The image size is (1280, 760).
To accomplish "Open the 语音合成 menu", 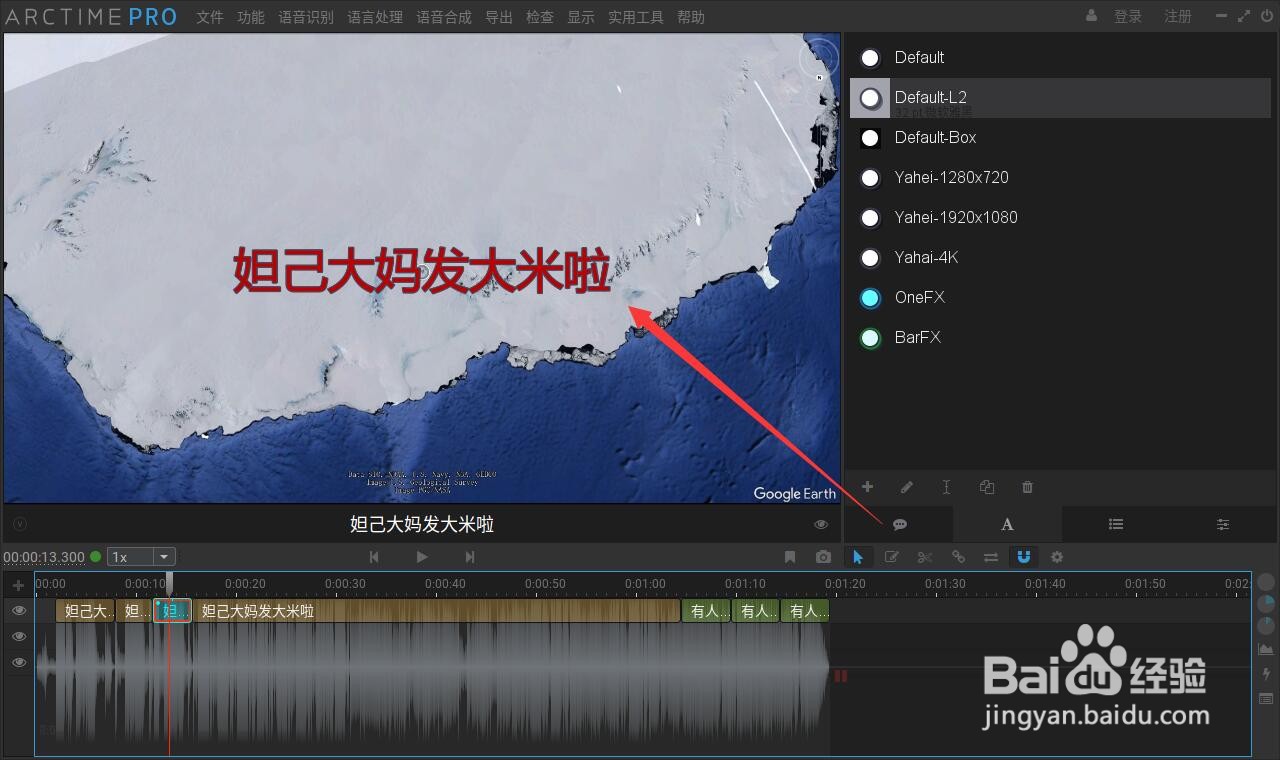I will click(x=444, y=17).
